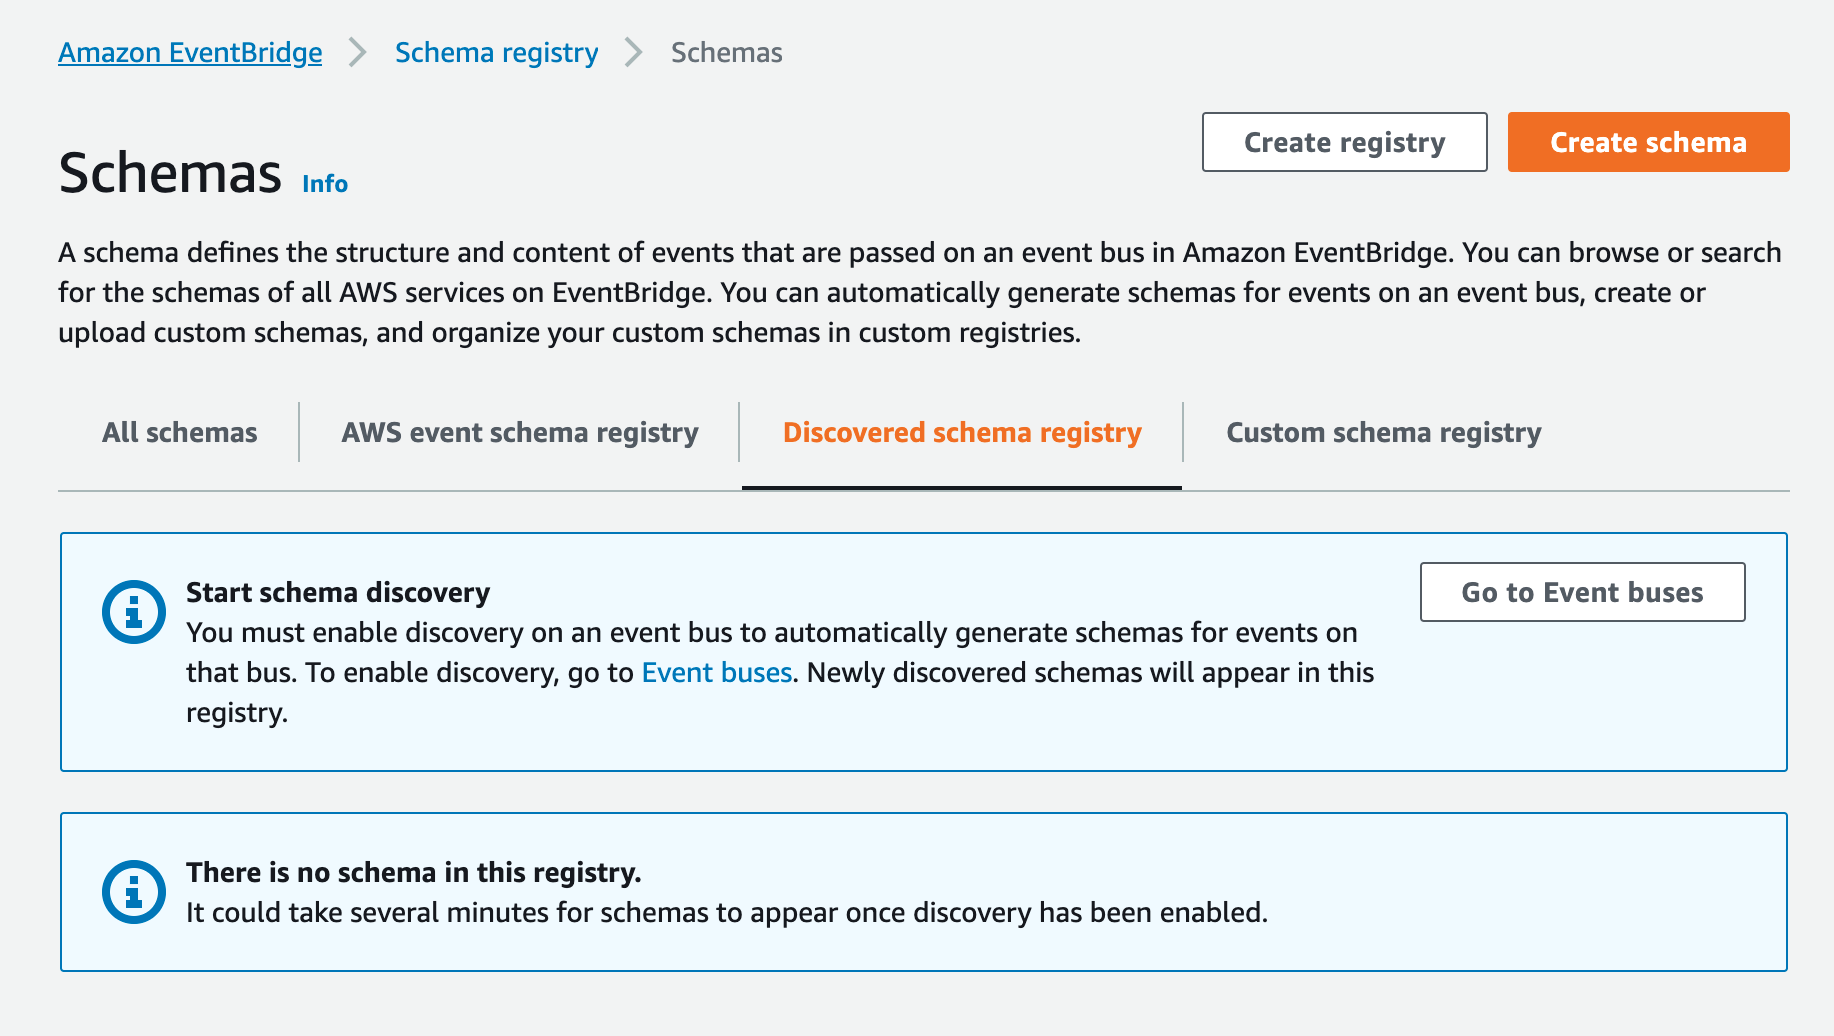Viewport: 1834px width, 1036px height.
Task: Open the Amazon EventBridge breadcrumb link
Action: (190, 52)
